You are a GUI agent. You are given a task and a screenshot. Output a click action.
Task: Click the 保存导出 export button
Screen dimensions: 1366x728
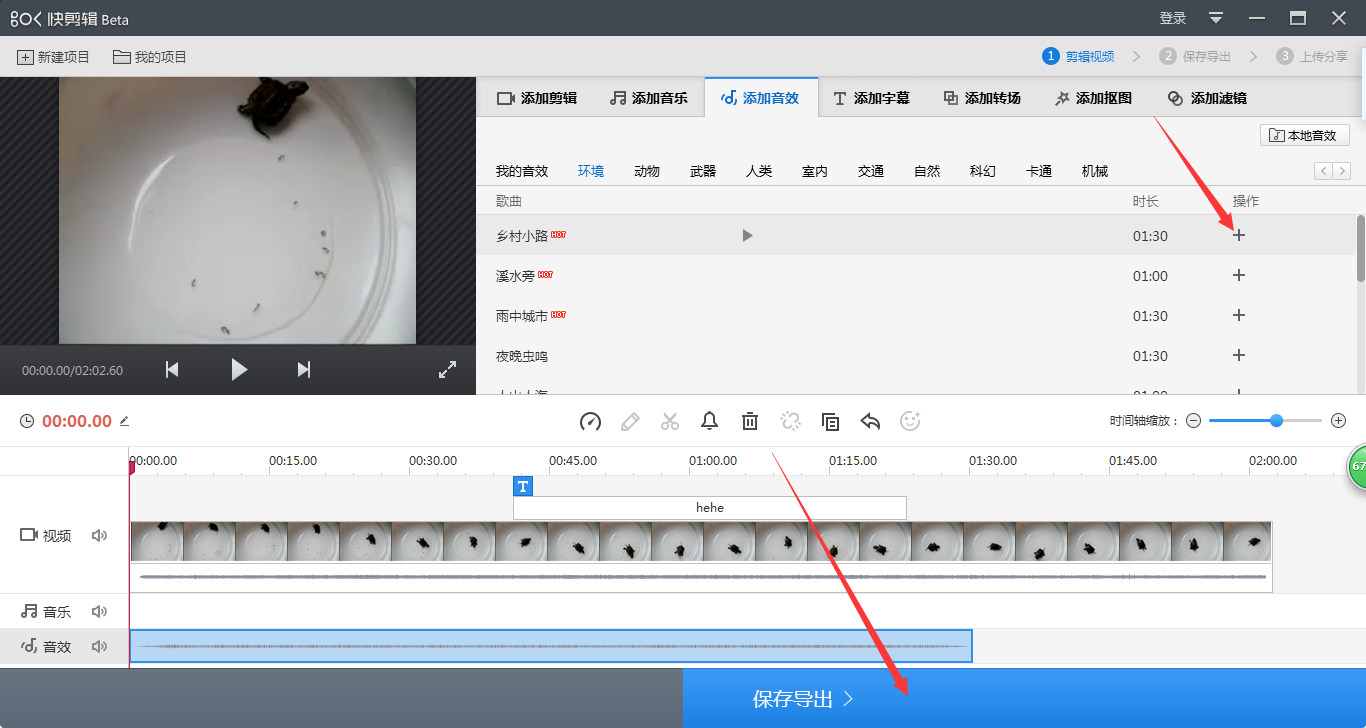click(800, 700)
